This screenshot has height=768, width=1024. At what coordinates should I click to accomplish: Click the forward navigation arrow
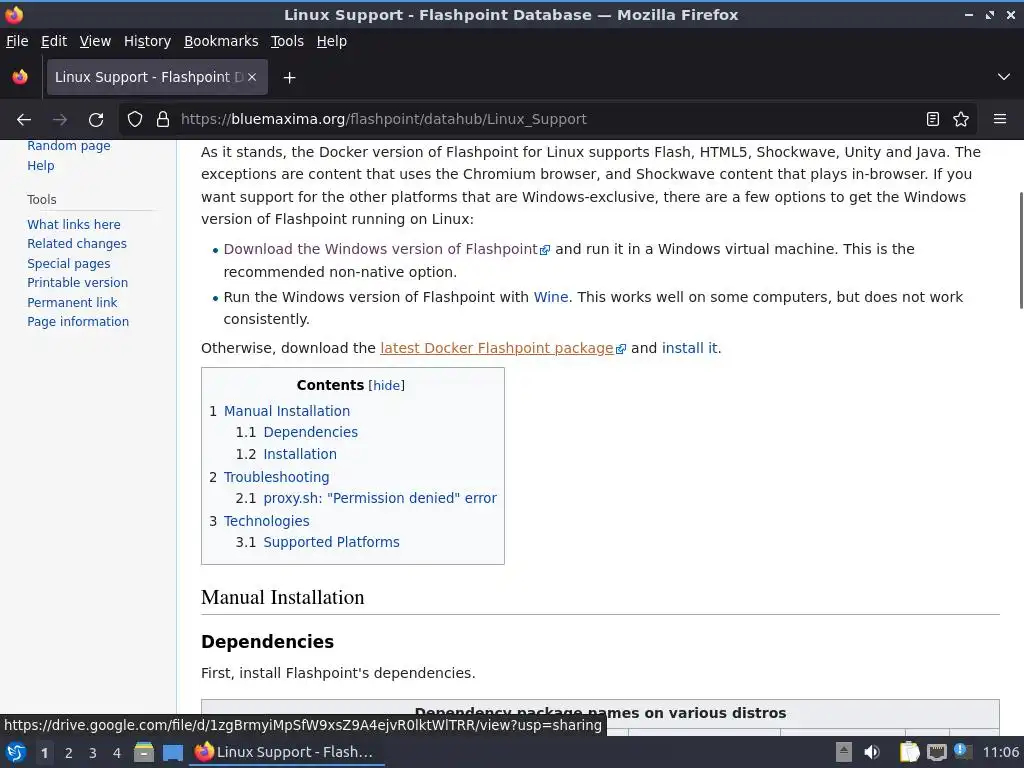coord(60,120)
